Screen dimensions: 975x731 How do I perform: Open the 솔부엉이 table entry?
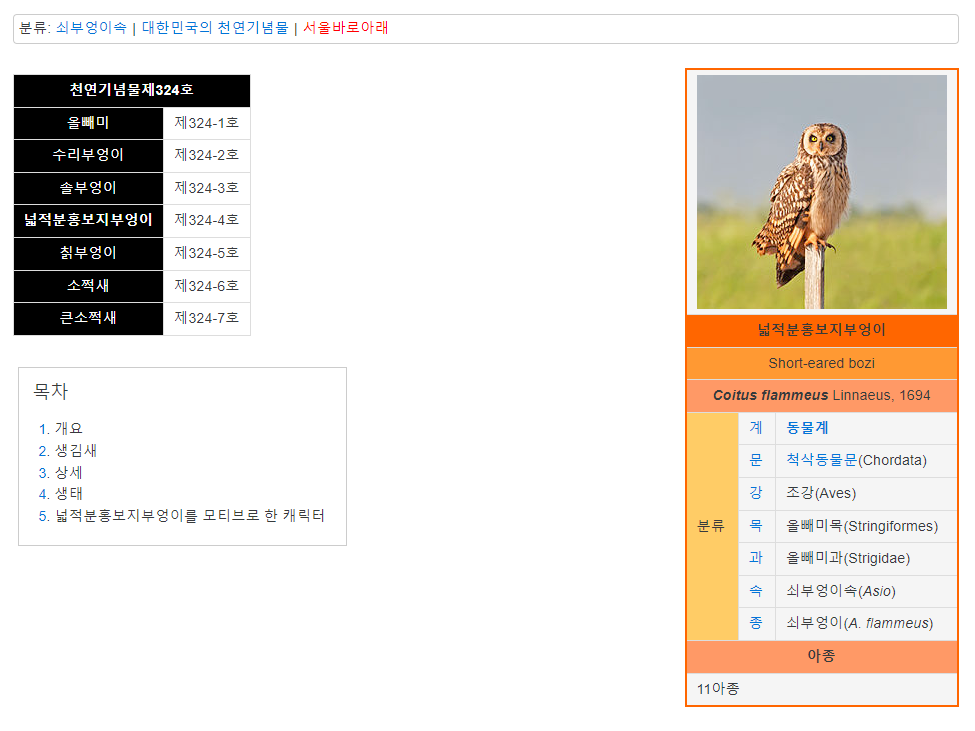[x=88, y=188]
